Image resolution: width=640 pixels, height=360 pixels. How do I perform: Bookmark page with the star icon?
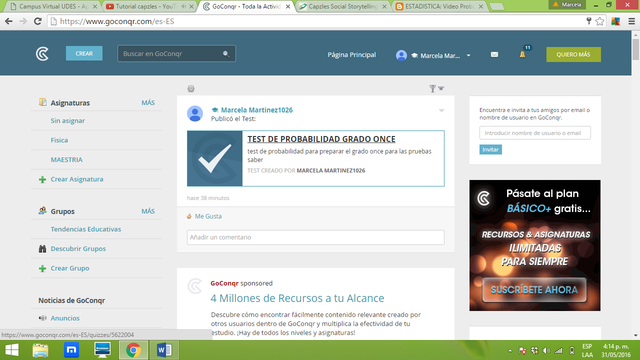click(x=600, y=21)
